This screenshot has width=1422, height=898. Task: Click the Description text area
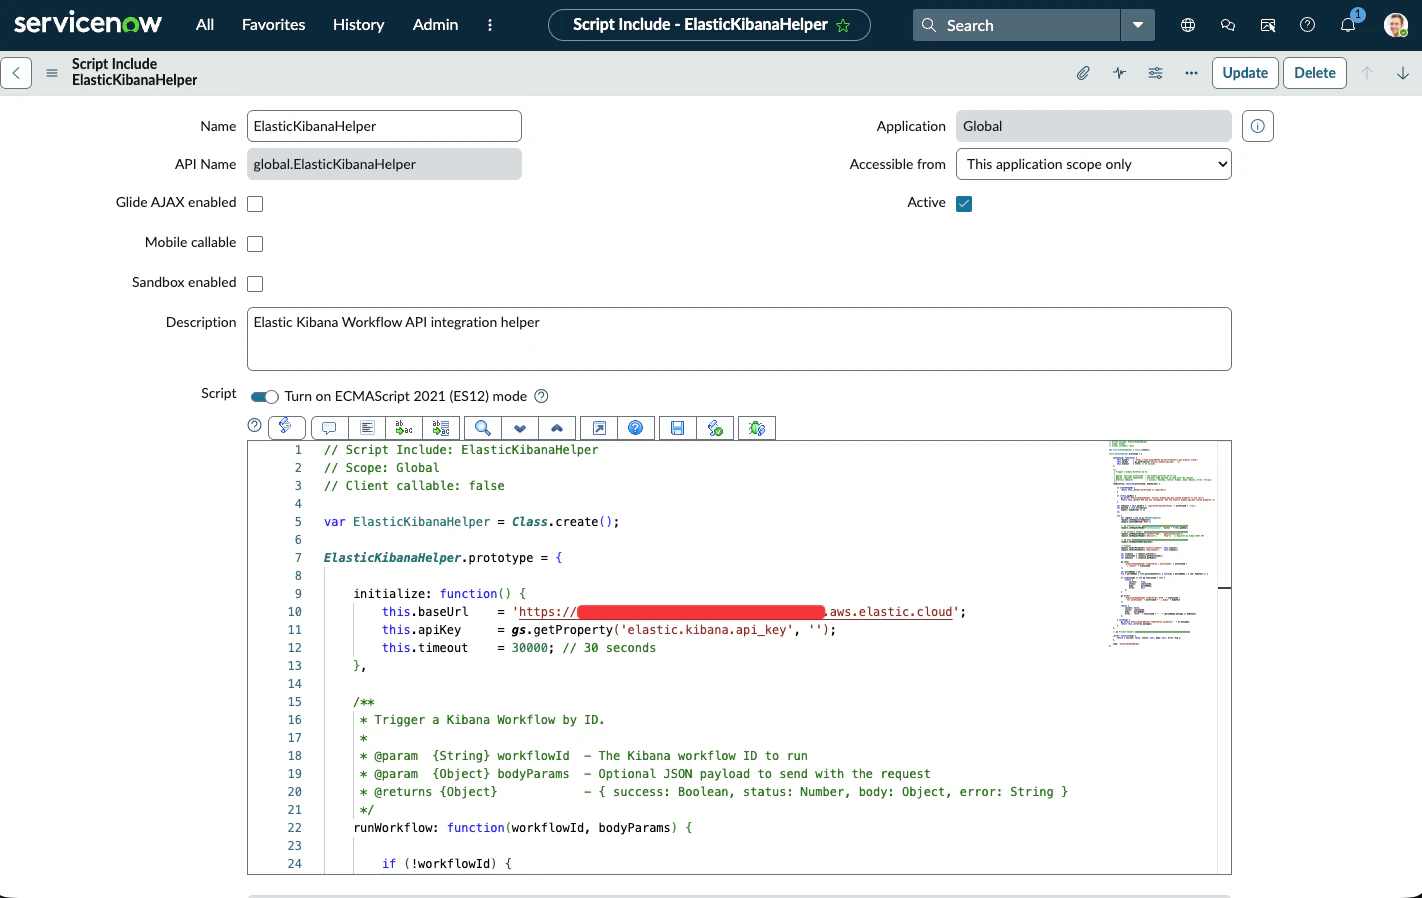[x=739, y=339]
